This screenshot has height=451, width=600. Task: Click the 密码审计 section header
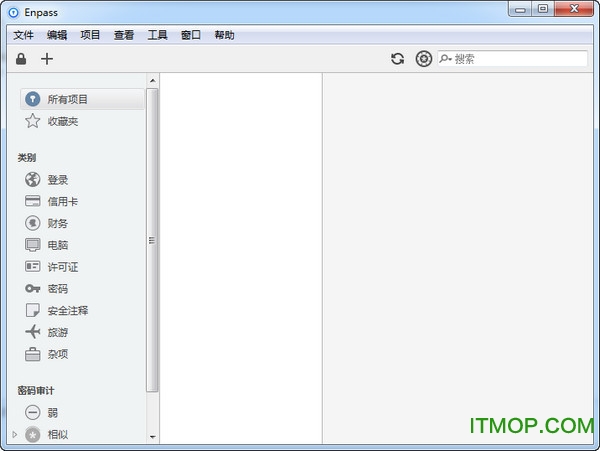coord(36,391)
